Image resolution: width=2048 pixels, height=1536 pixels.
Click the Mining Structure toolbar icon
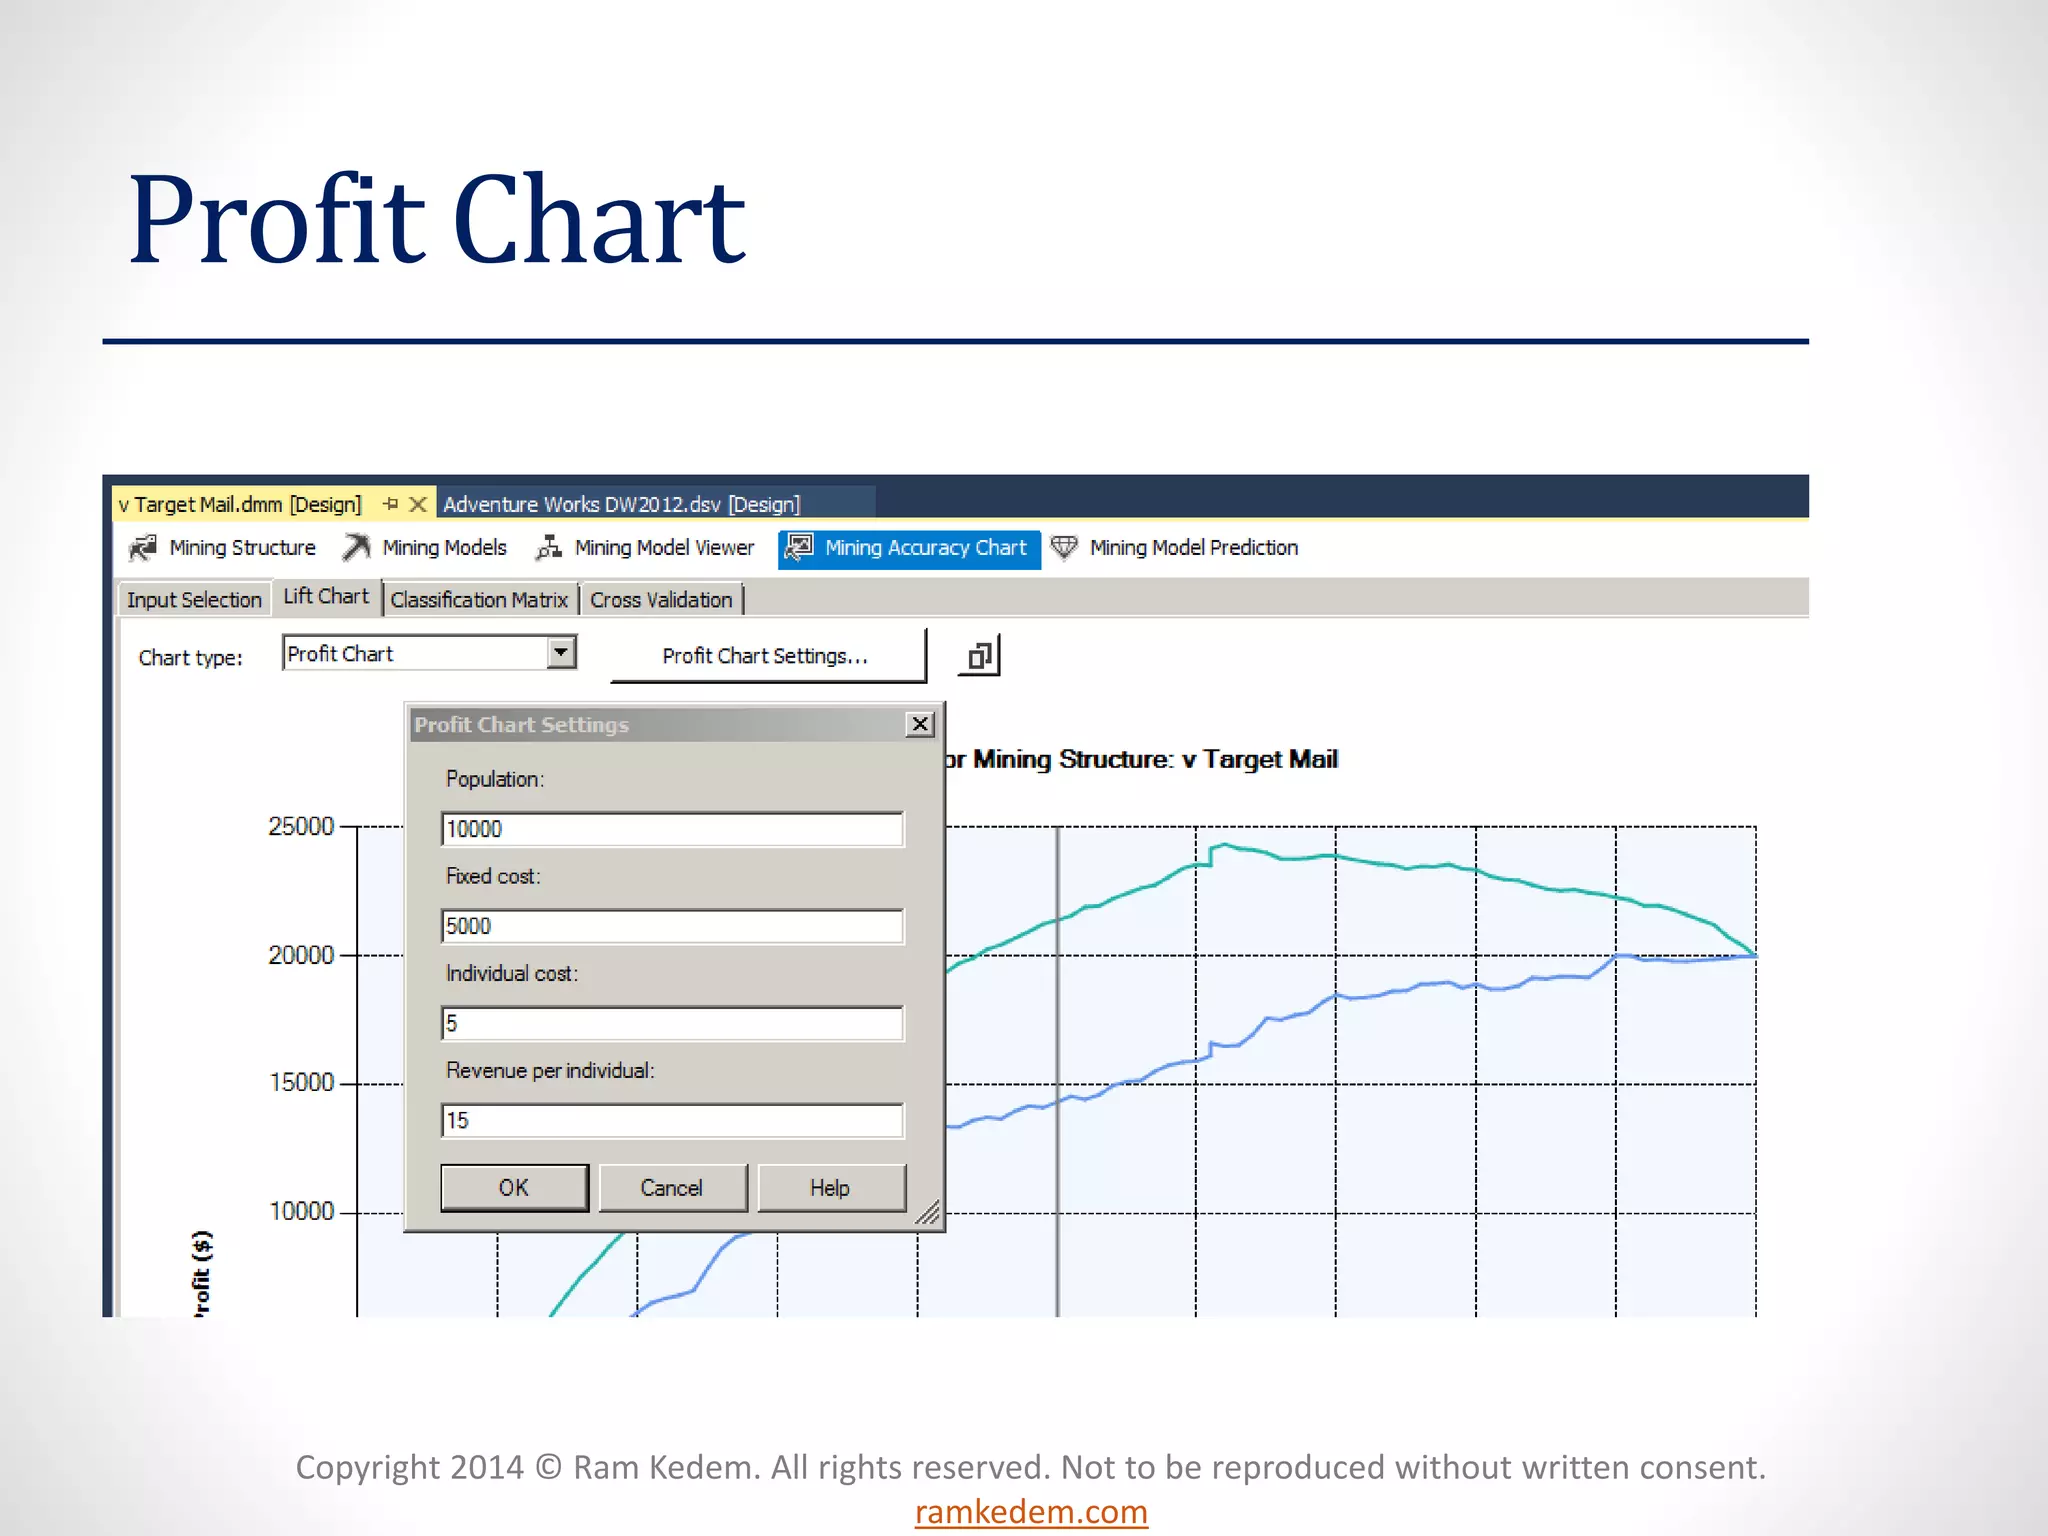[143, 547]
